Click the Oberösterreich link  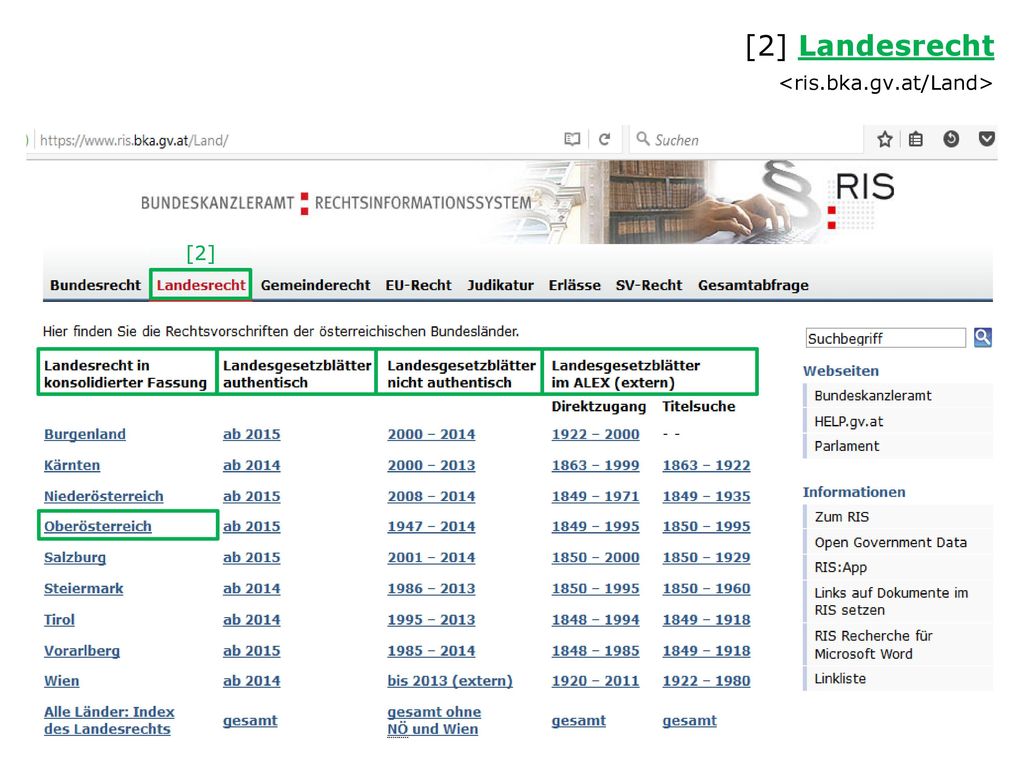pos(98,526)
